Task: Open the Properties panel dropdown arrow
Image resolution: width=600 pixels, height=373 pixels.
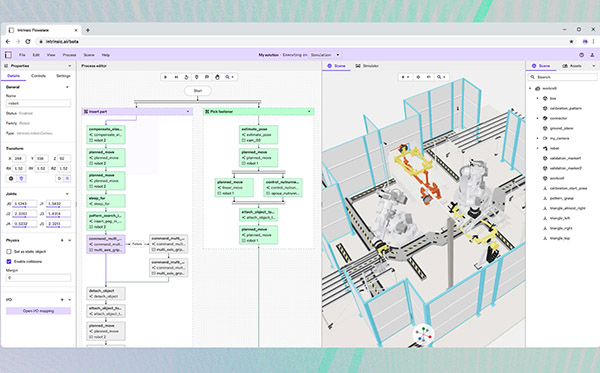Action: [70, 66]
